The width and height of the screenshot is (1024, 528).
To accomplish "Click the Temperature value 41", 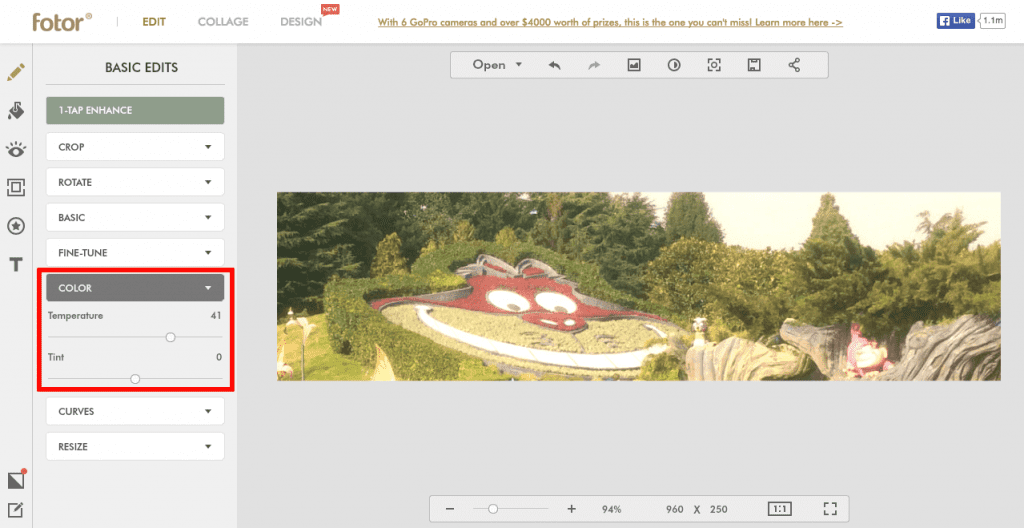I will click(216, 316).
